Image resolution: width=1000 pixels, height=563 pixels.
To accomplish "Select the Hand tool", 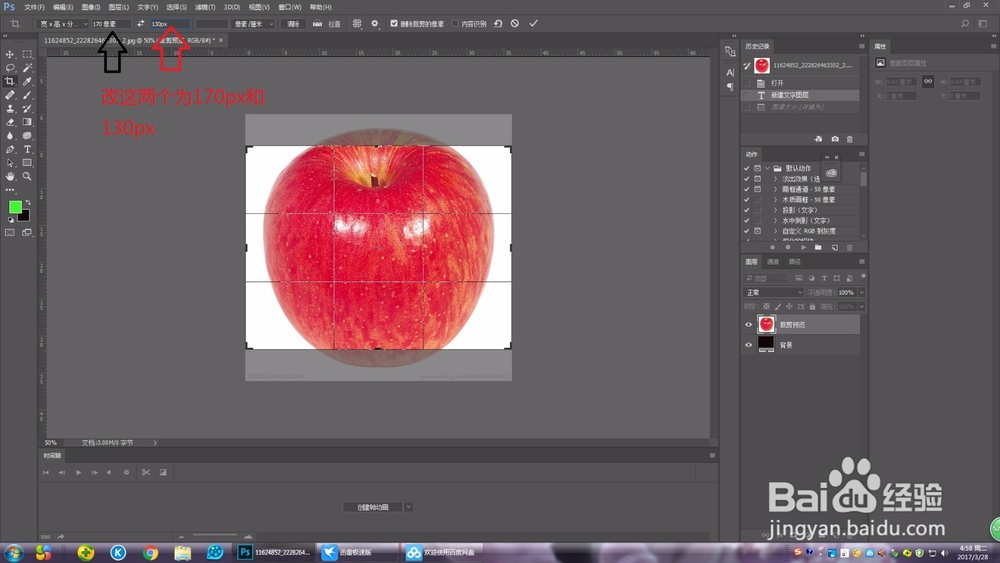I will point(10,176).
